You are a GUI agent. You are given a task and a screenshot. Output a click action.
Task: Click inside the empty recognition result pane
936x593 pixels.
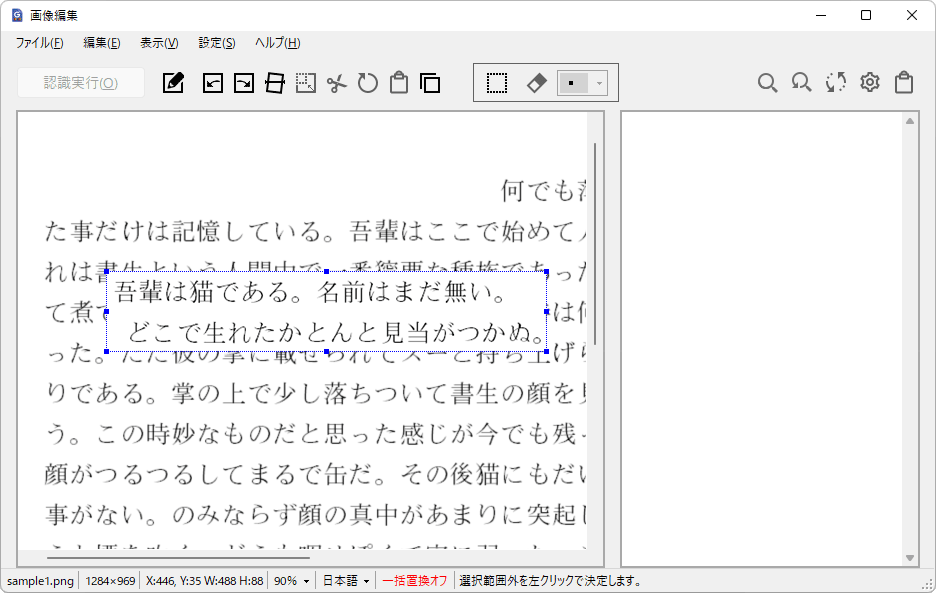762,339
